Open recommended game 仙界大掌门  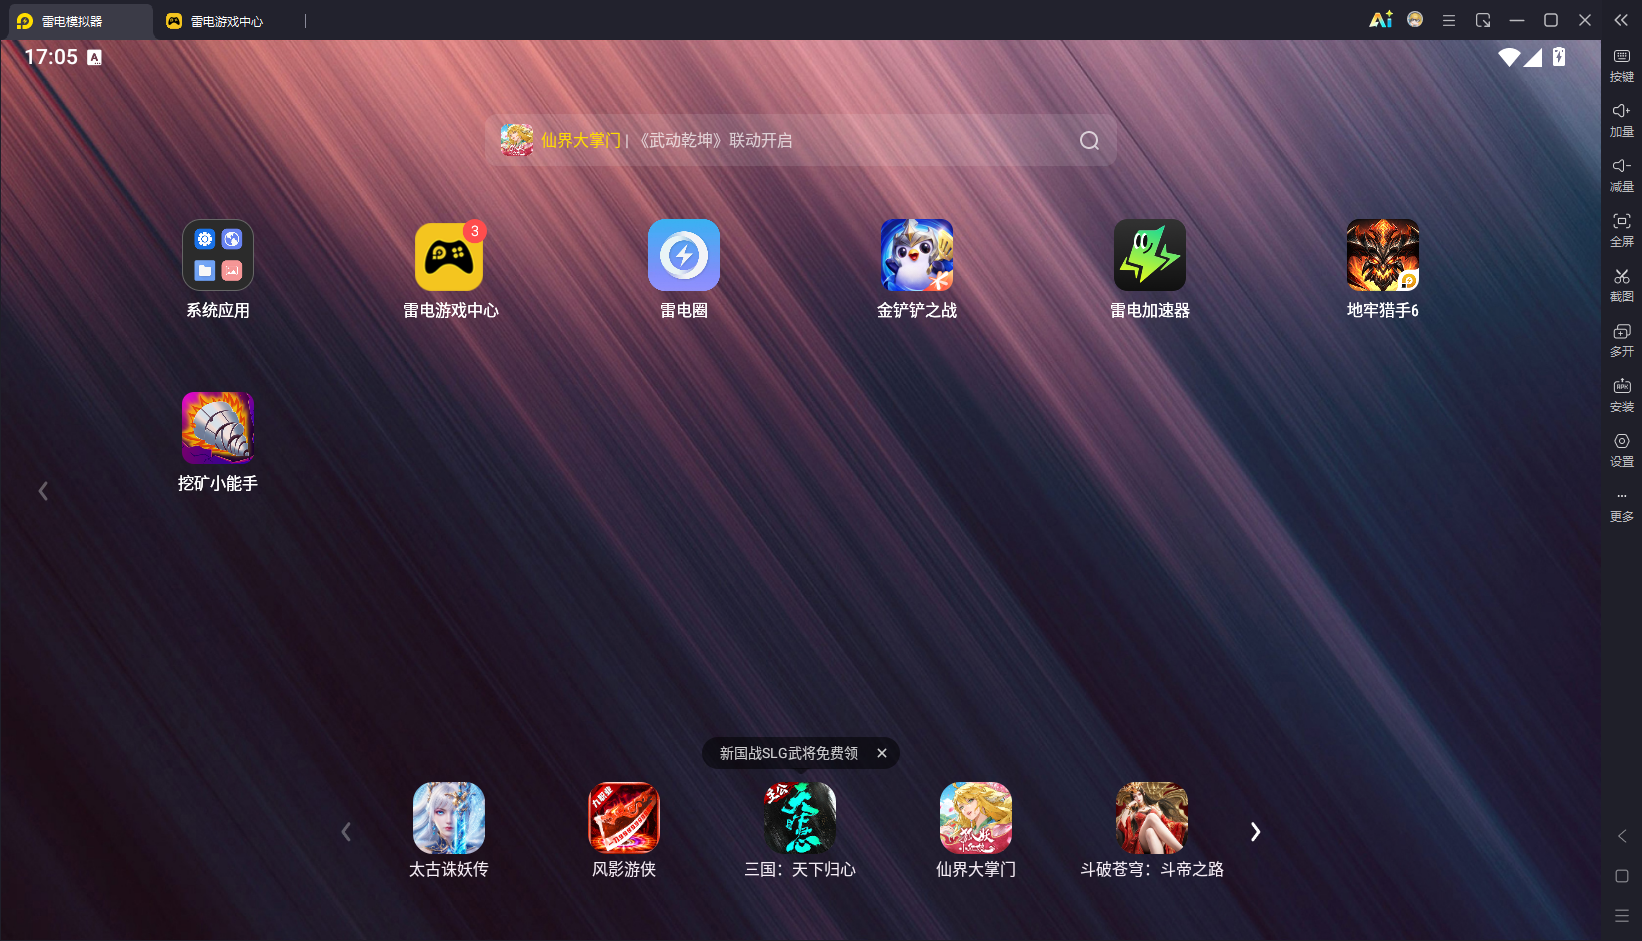click(x=976, y=818)
